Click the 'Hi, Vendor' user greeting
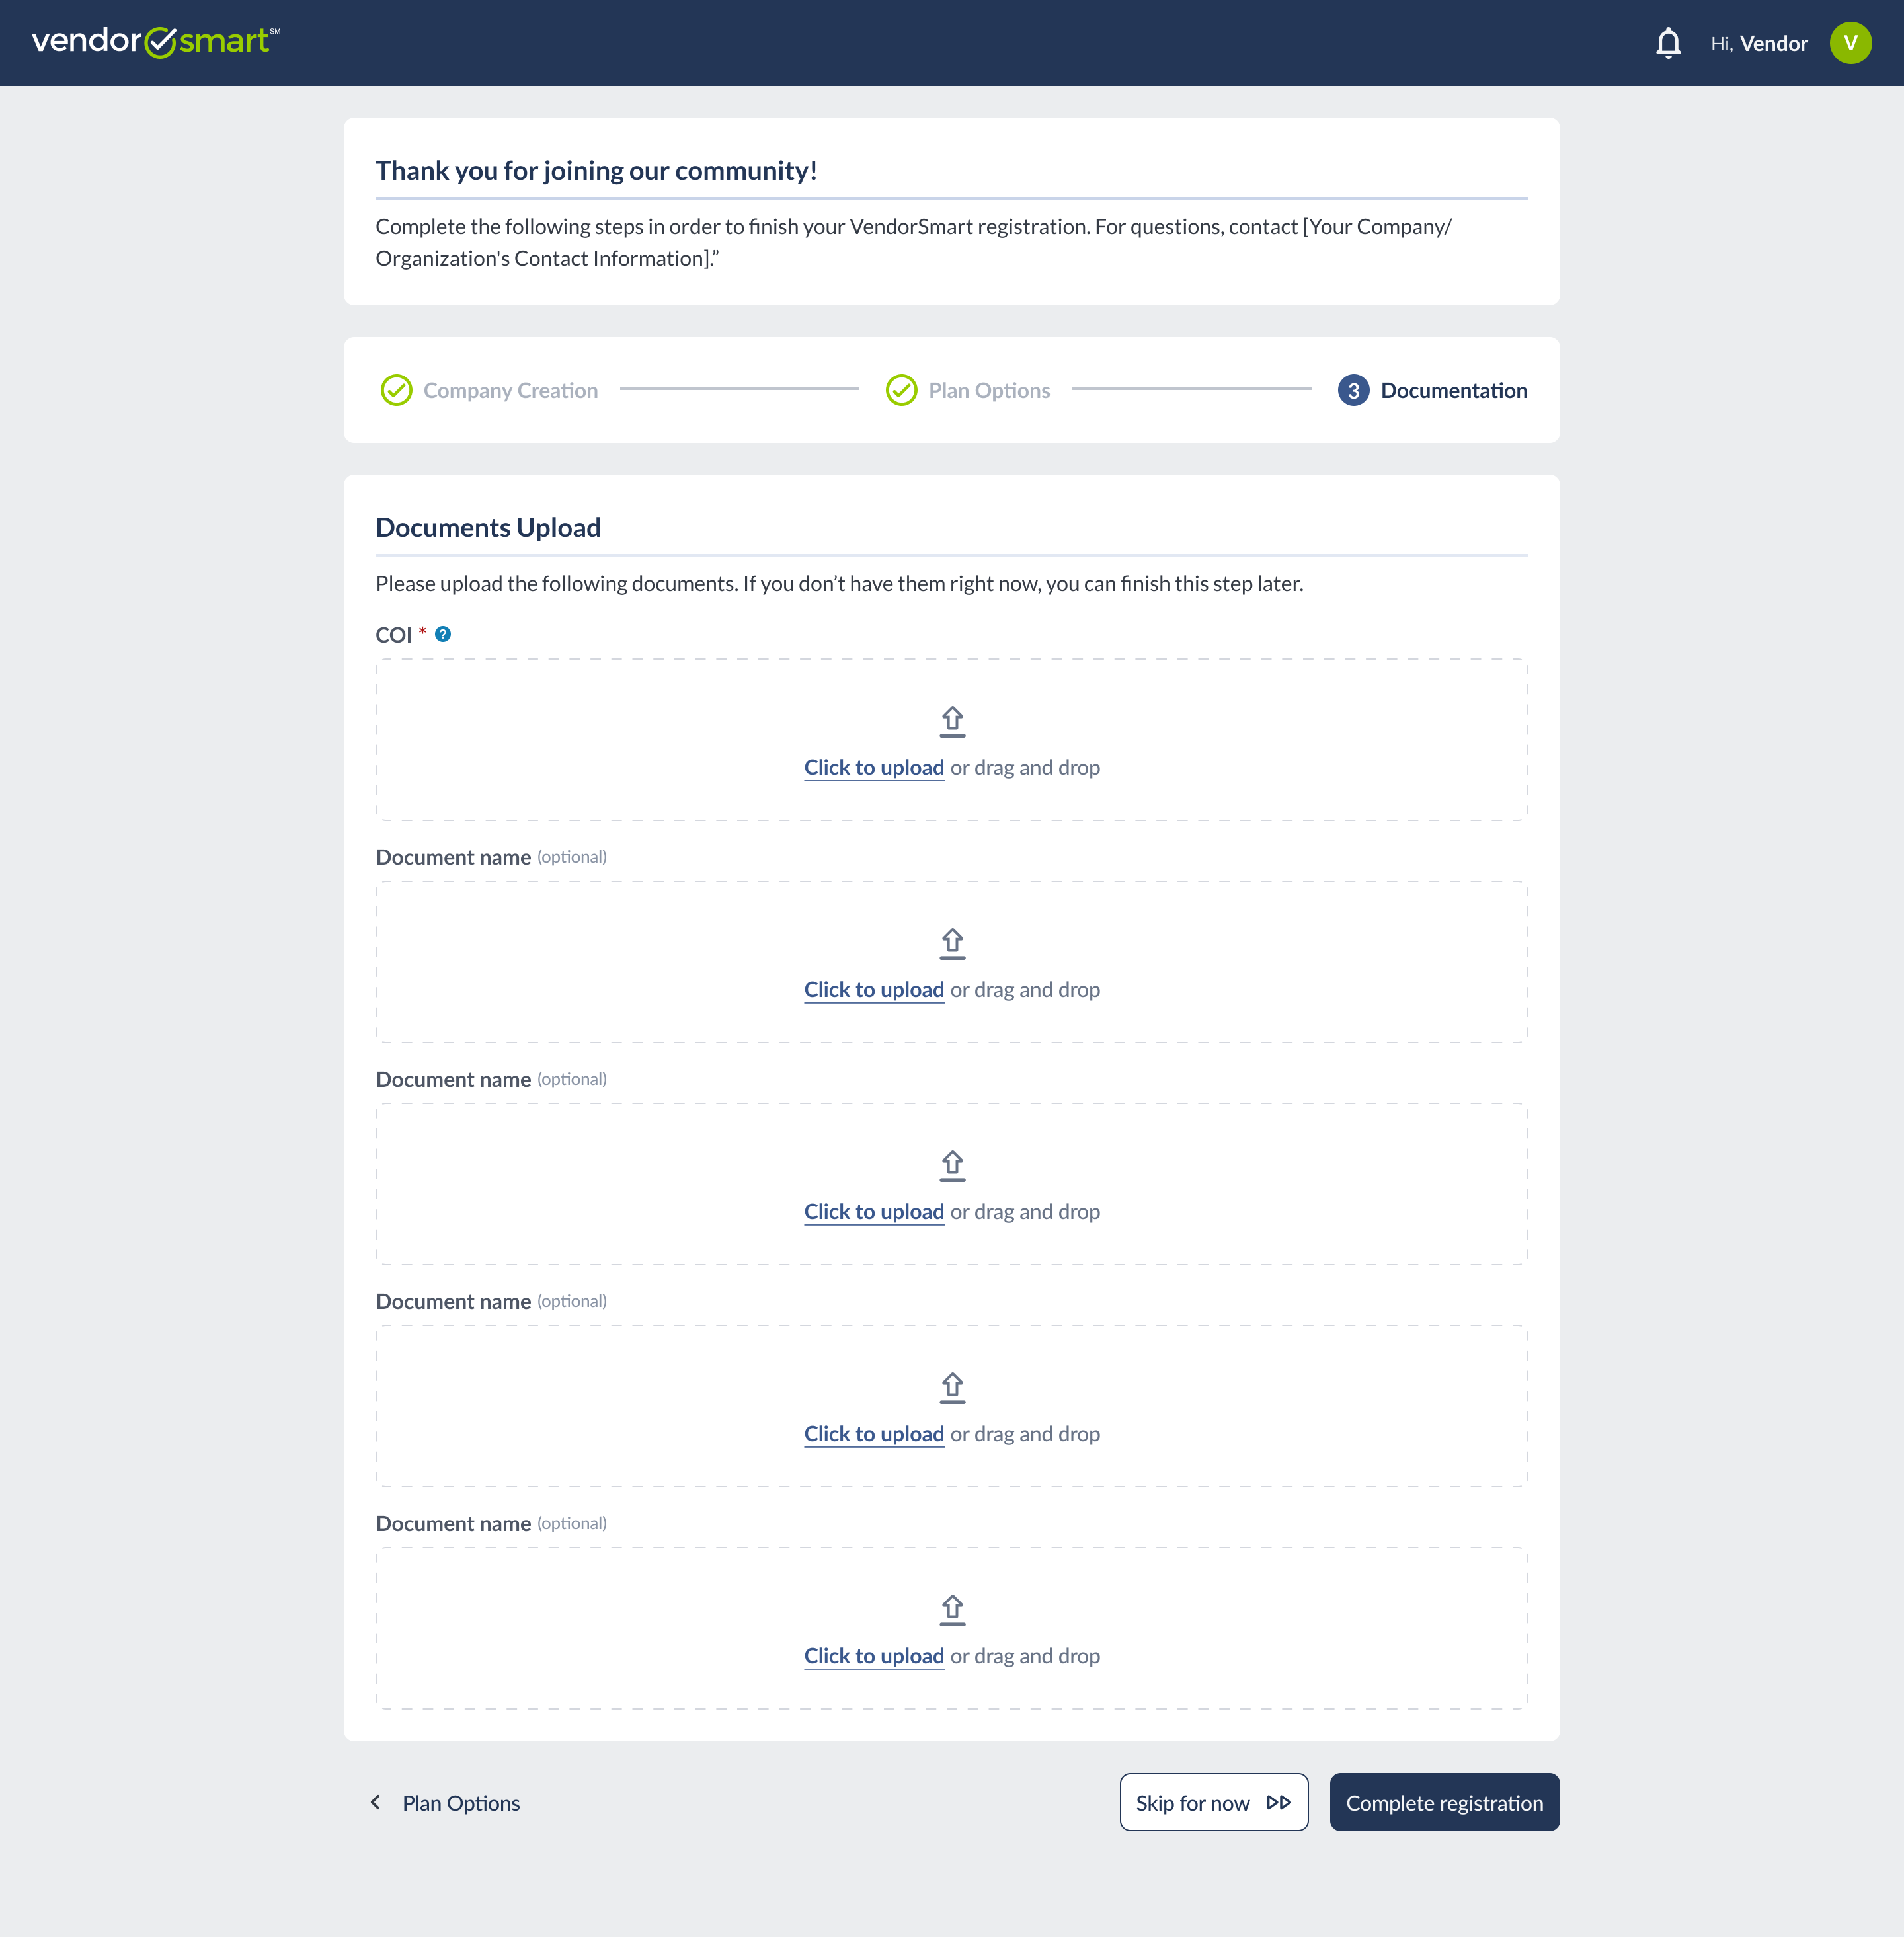The image size is (1904, 1937). click(x=1758, y=44)
